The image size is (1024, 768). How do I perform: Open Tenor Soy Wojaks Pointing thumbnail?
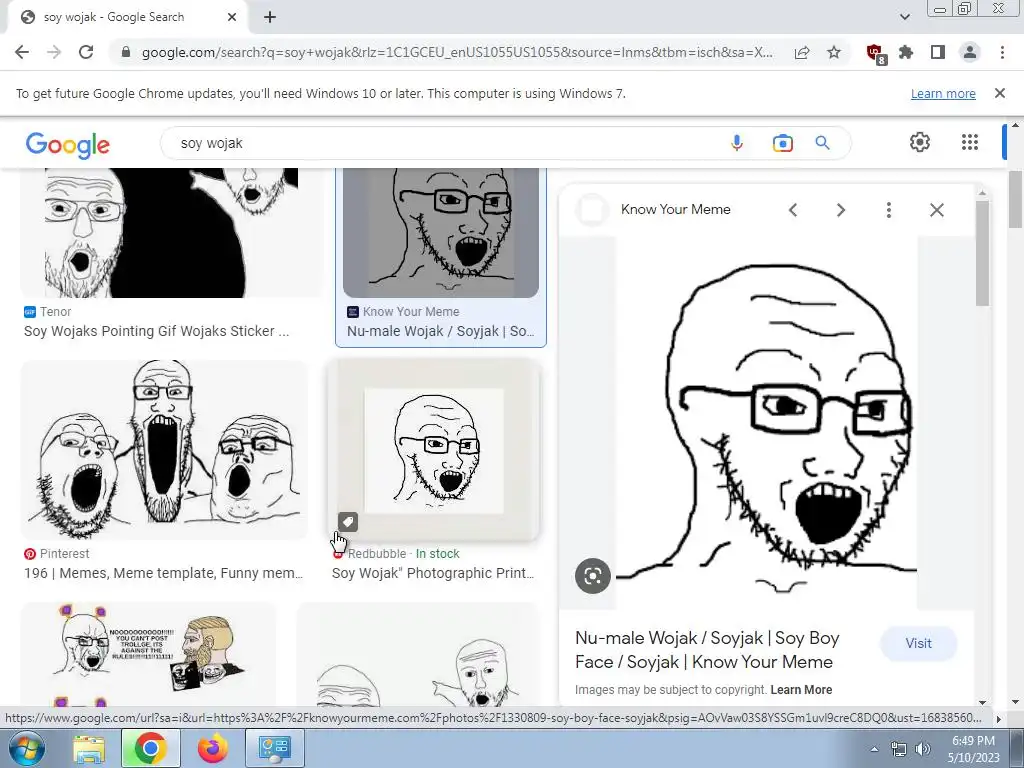pyautogui.click(x=172, y=232)
